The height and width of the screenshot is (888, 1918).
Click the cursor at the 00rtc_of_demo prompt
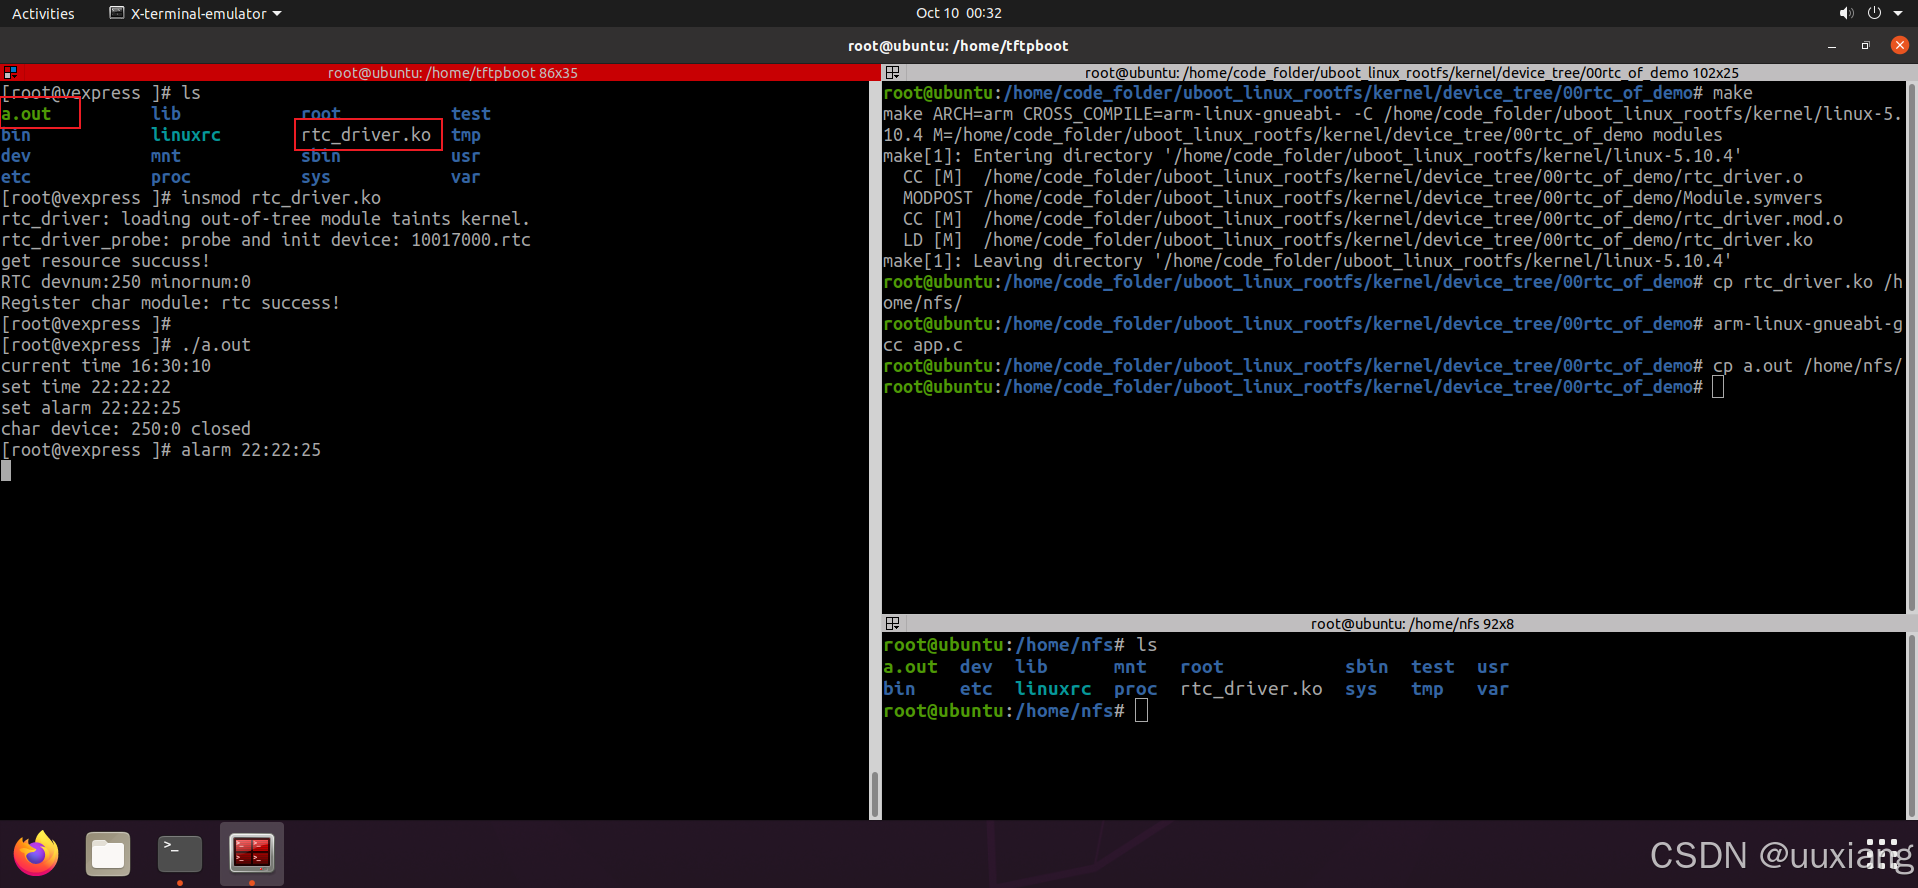[x=1718, y=387]
